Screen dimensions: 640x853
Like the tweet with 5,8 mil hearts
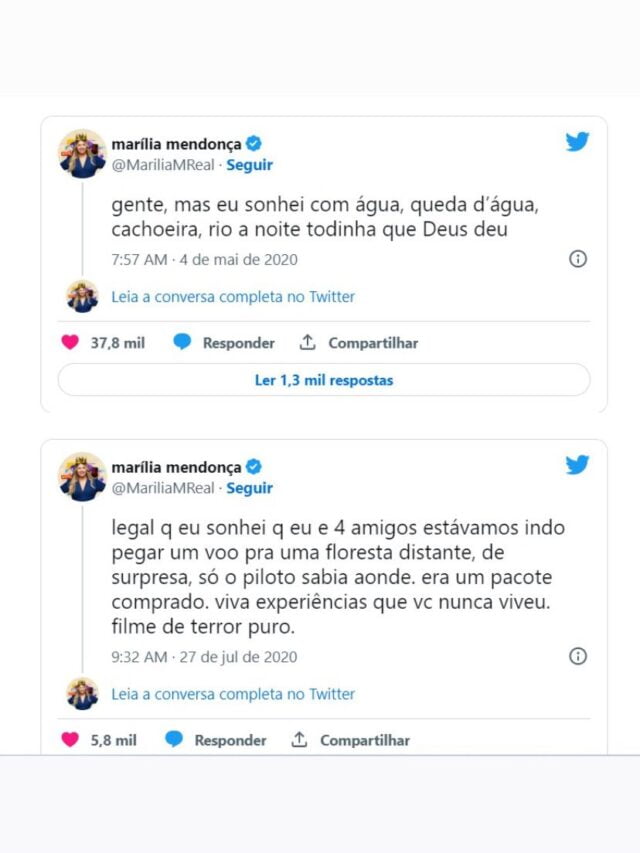(70, 740)
